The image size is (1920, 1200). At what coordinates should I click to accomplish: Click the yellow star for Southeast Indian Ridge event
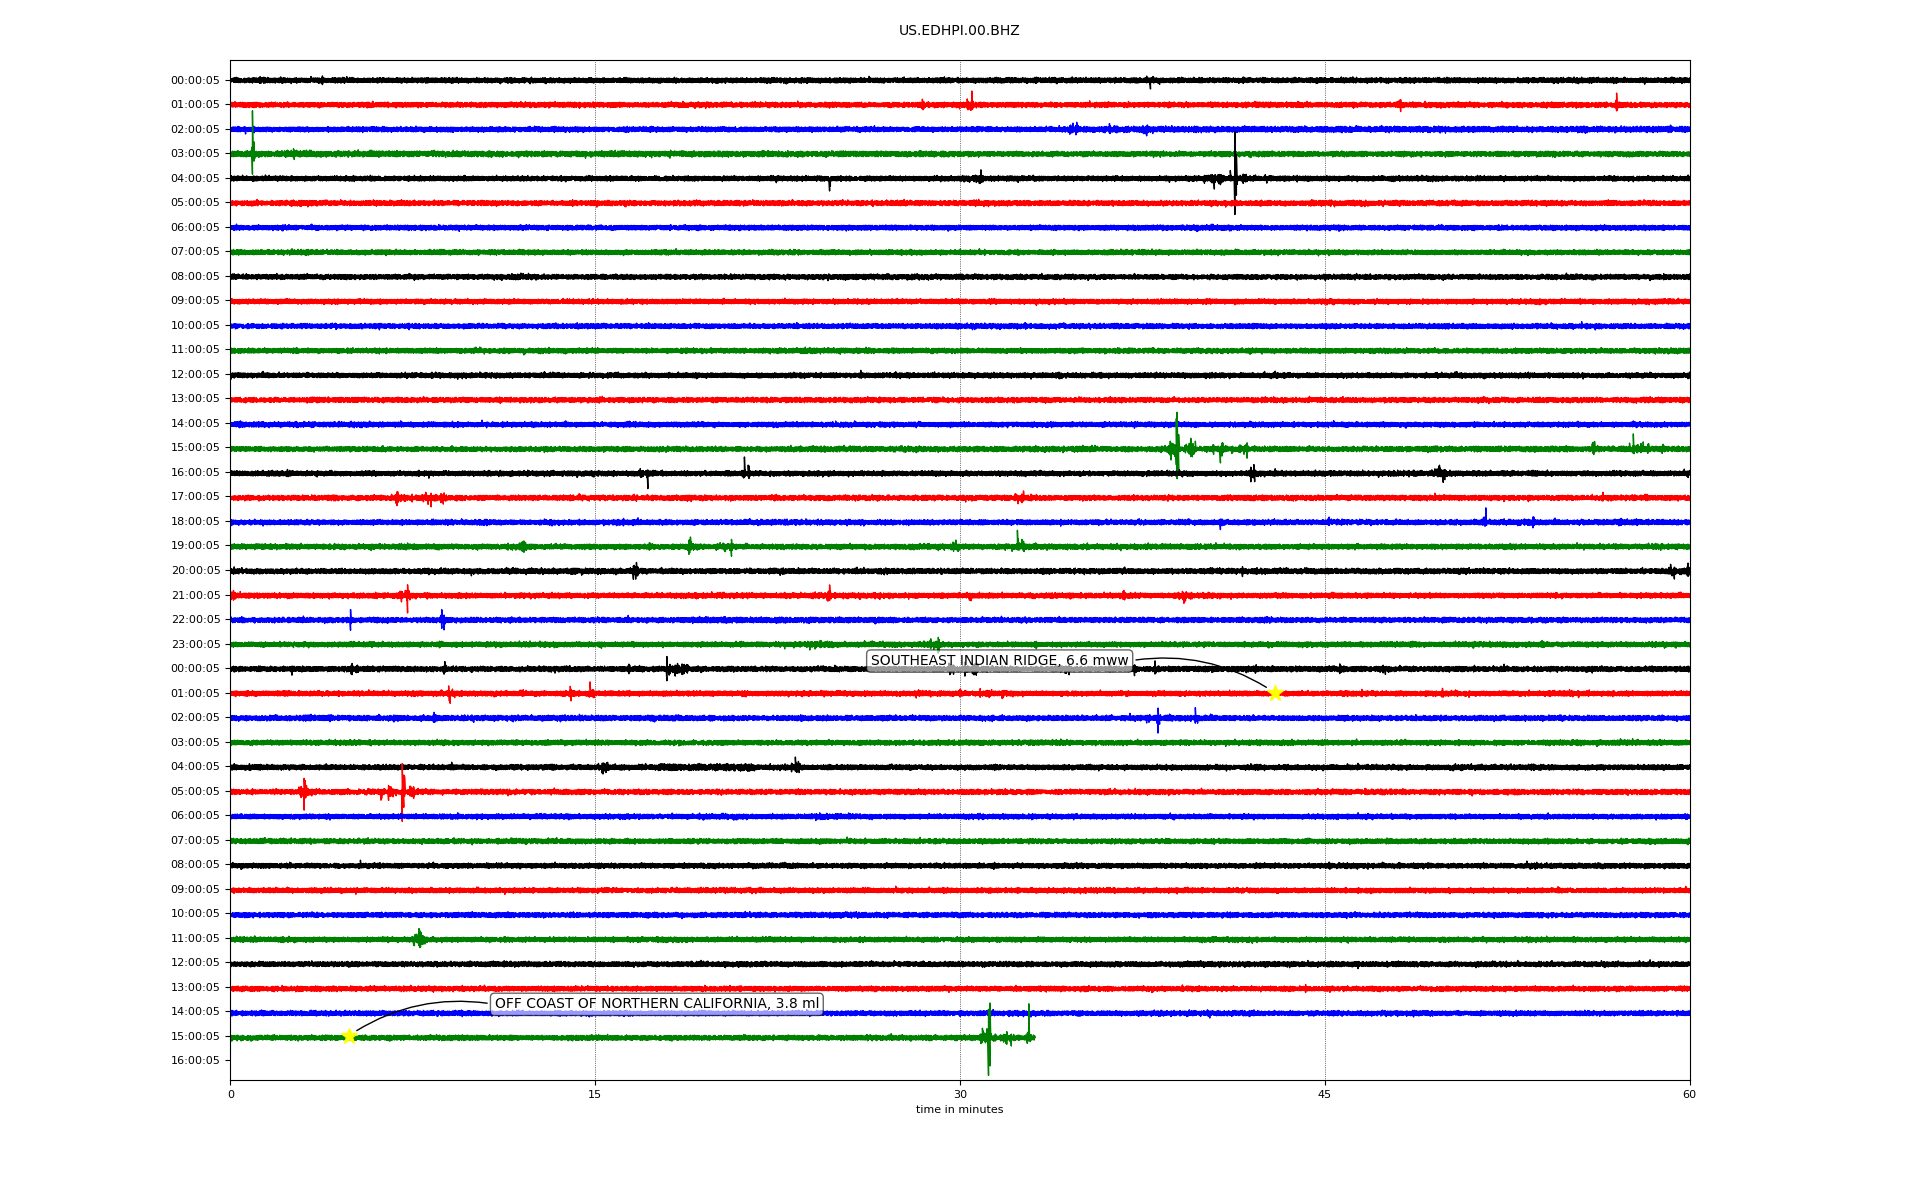tap(1274, 693)
